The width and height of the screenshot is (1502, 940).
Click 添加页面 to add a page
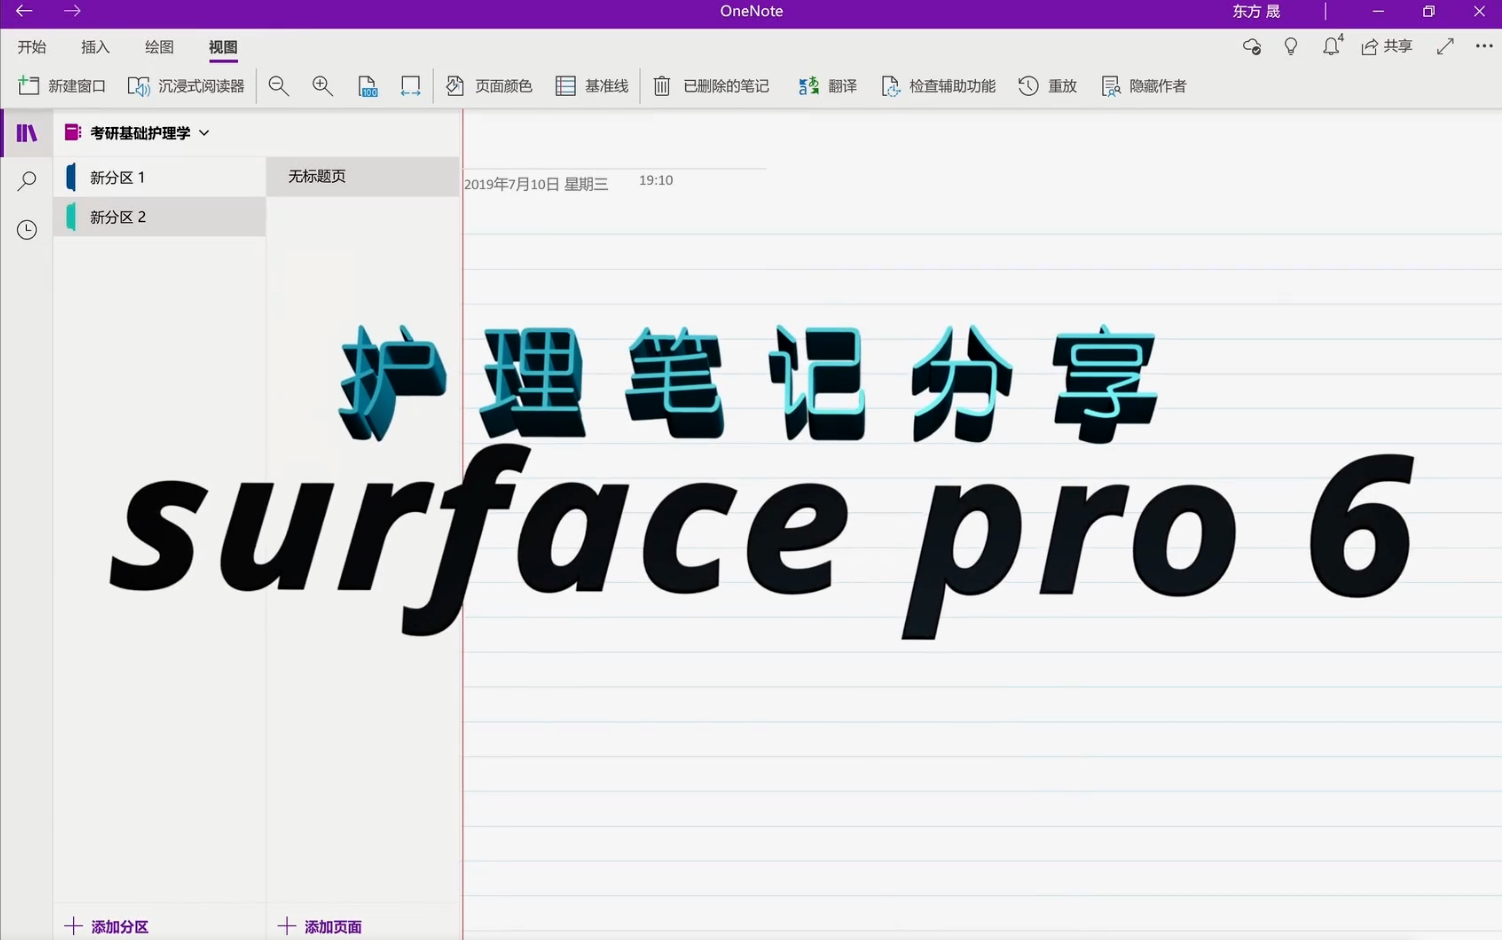coord(320,926)
